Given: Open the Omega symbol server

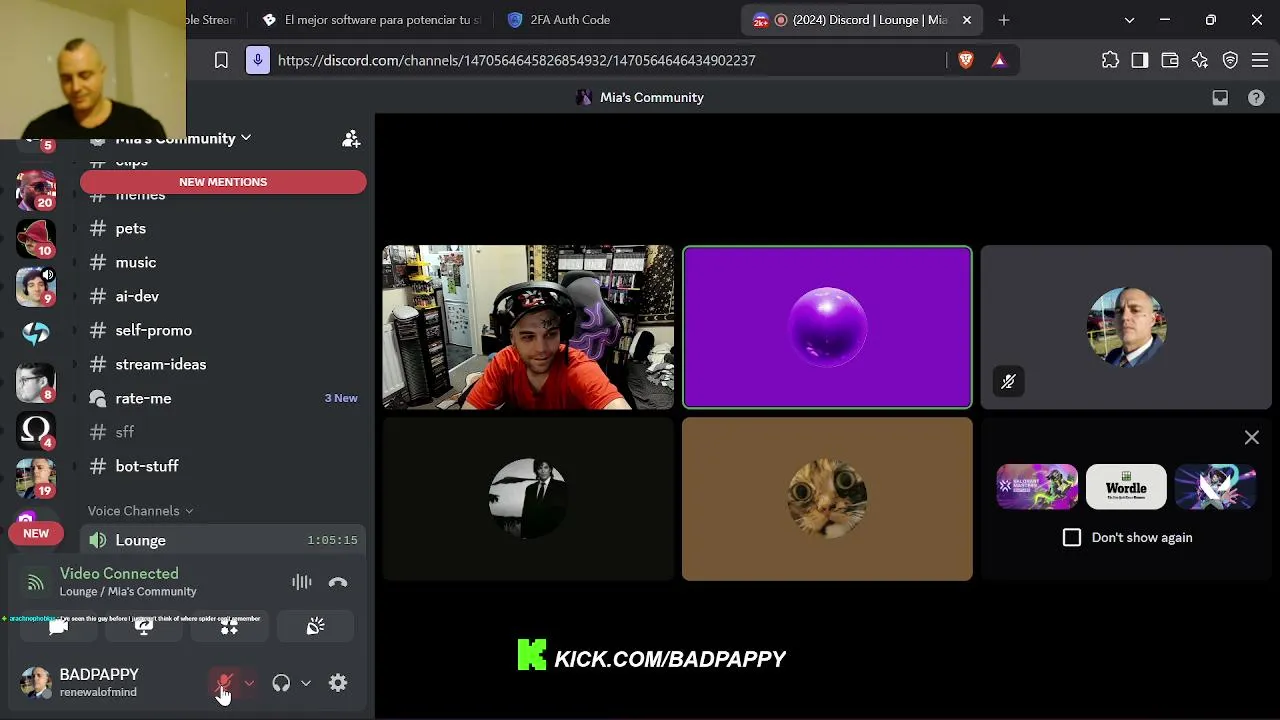Looking at the screenshot, I should pyautogui.click(x=36, y=430).
